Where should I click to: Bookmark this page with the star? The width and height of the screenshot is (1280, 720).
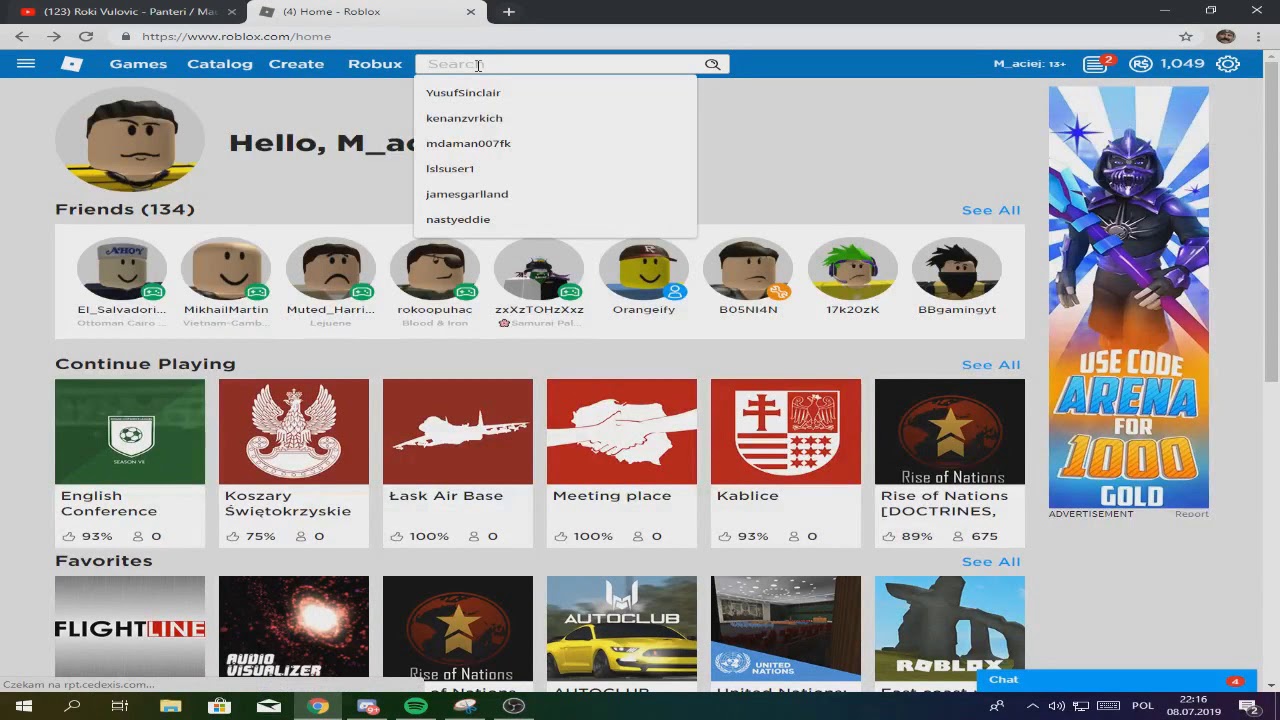tap(1186, 36)
